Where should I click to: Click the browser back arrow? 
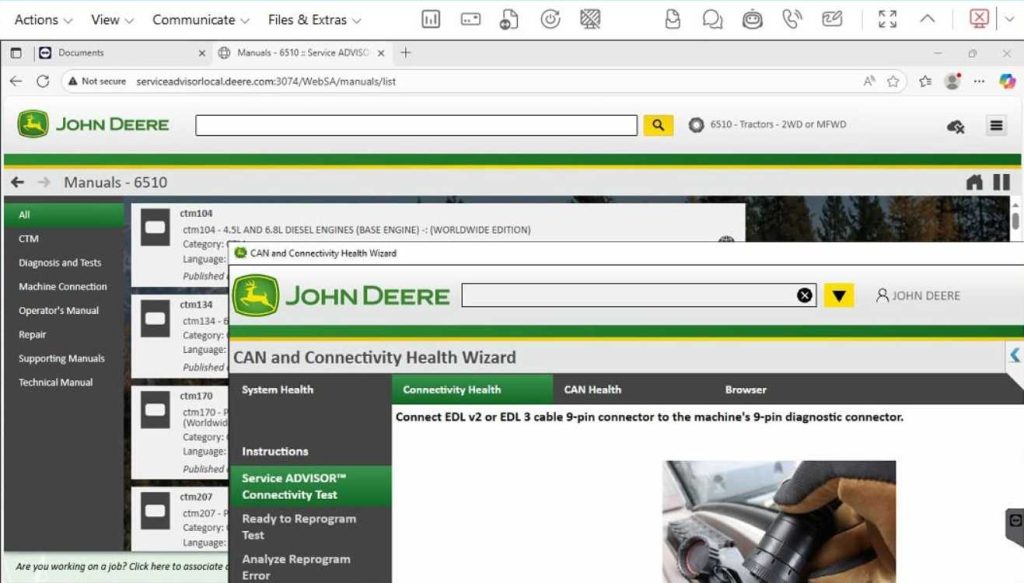click(x=16, y=82)
